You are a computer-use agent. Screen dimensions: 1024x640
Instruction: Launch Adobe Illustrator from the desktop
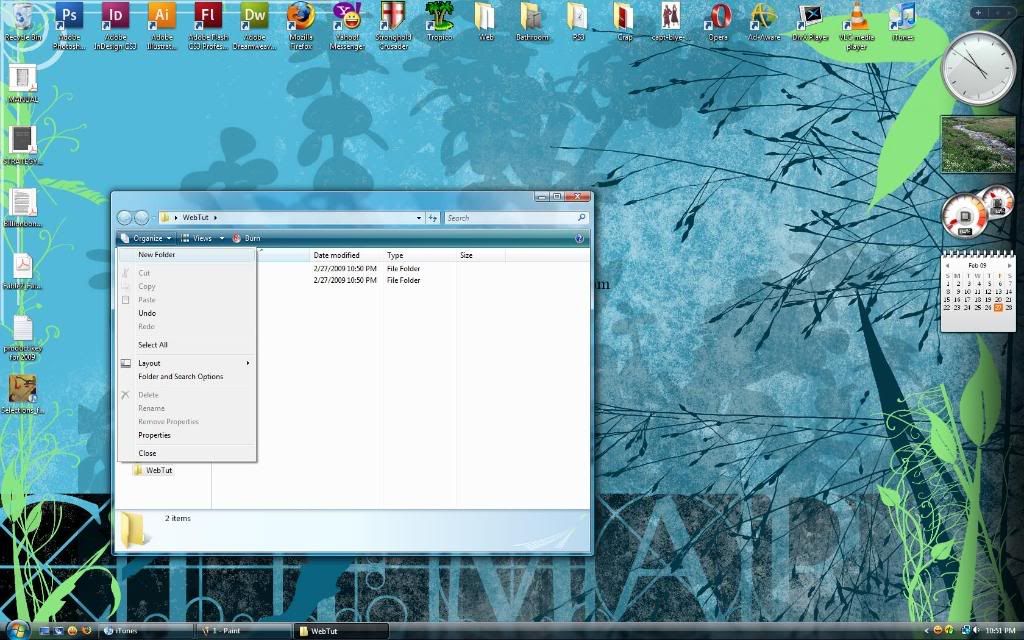tap(161, 16)
